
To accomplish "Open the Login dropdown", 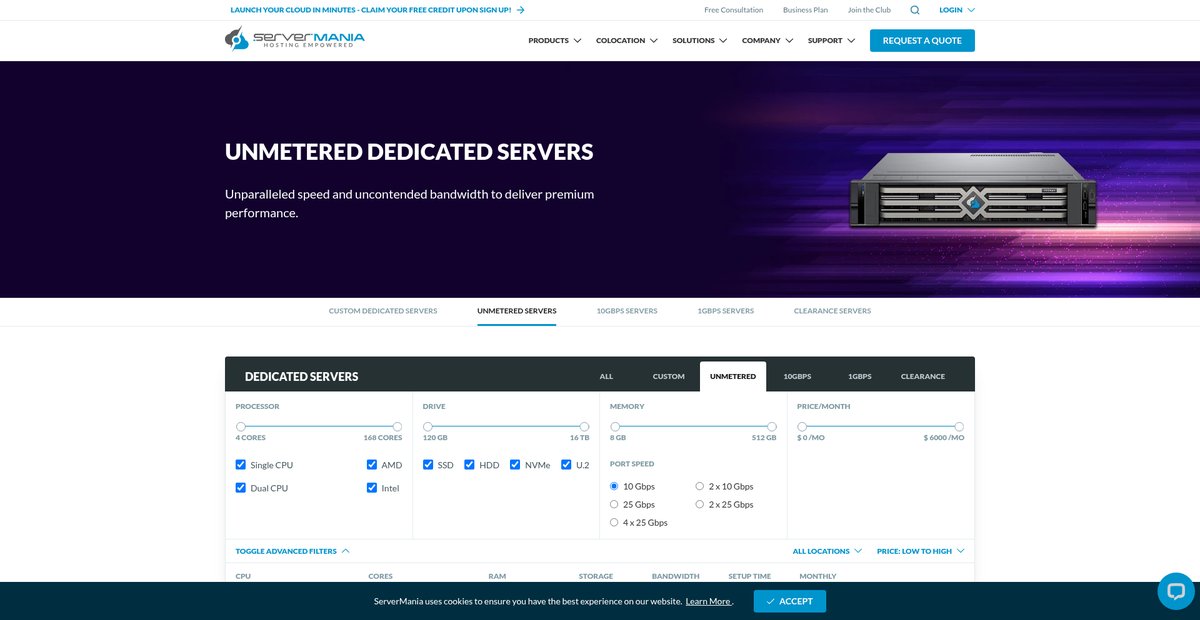I will [957, 10].
